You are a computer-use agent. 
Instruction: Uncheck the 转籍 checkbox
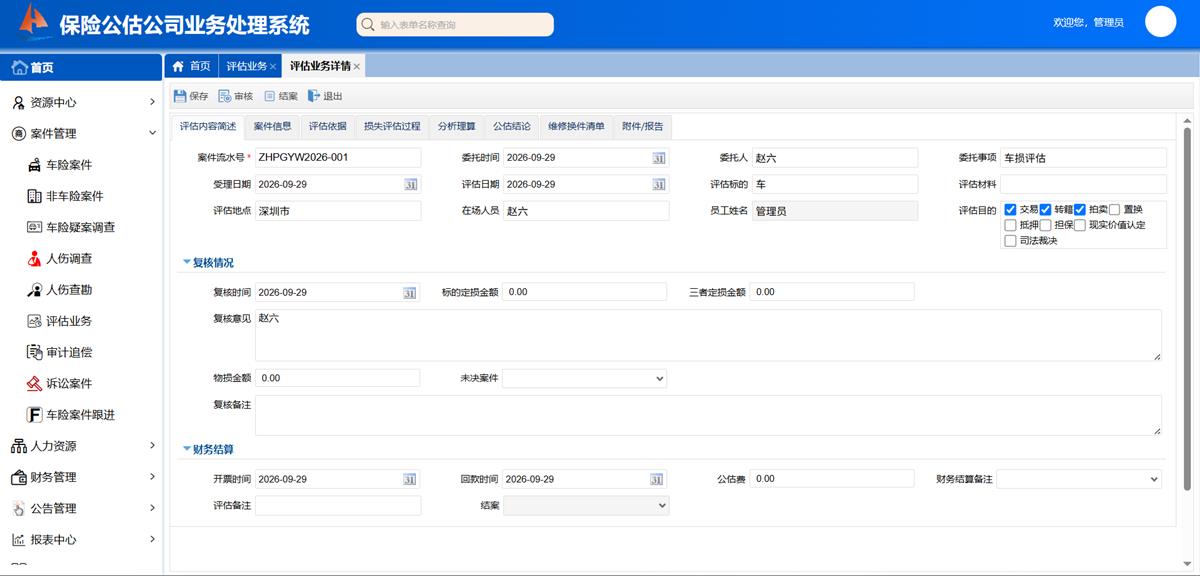pyautogui.click(x=1045, y=210)
